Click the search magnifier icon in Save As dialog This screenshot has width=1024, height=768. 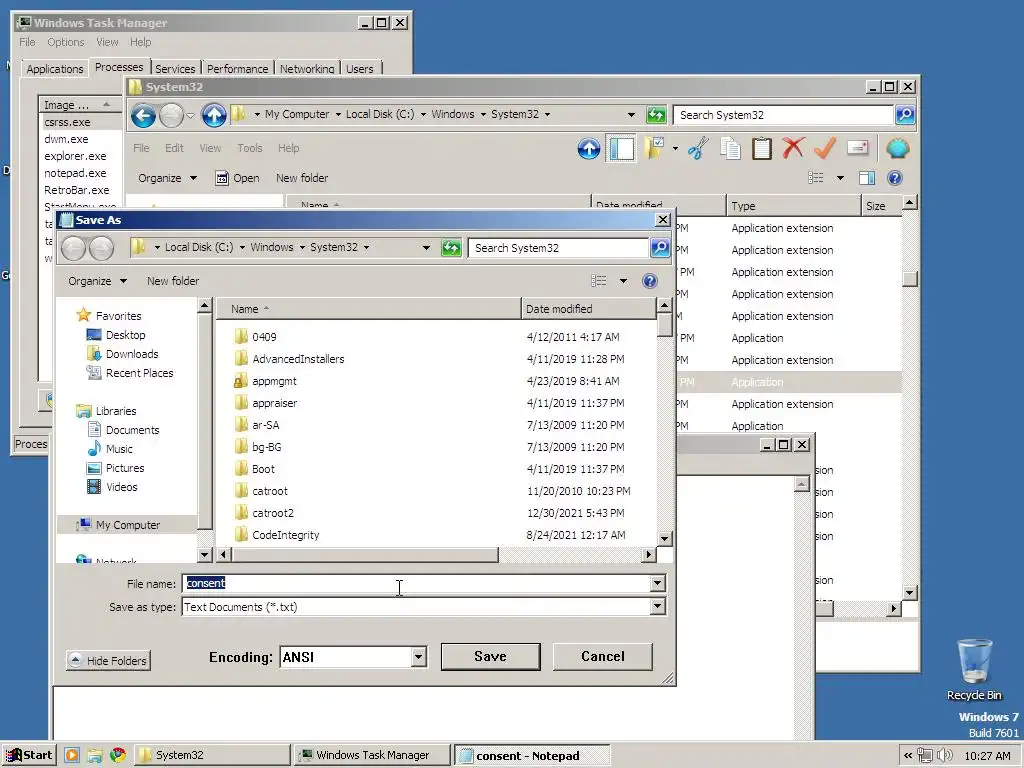click(x=660, y=248)
